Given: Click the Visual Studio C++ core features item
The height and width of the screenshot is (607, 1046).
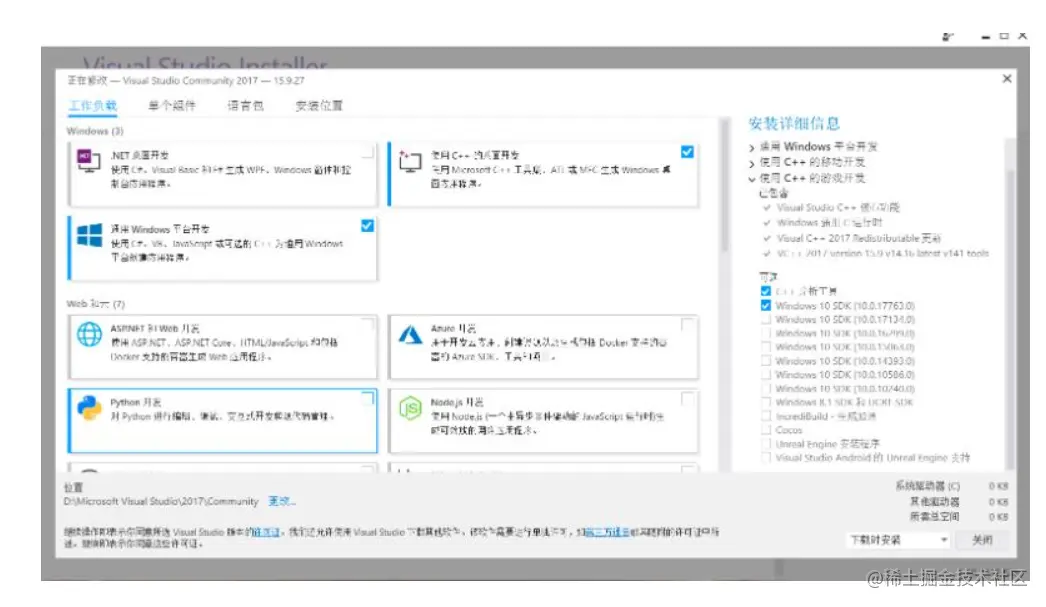Looking at the screenshot, I should click(838, 207).
